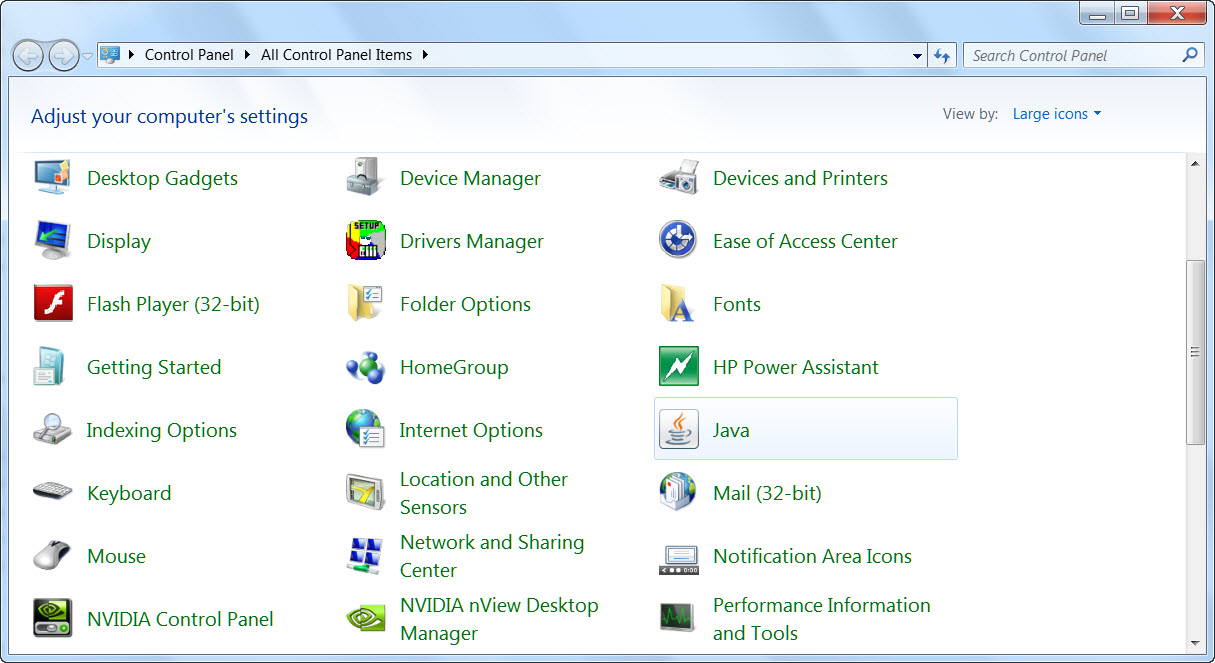Open the HomeGroup link text
This screenshot has height=663, width=1215.
[x=454, y=367]
